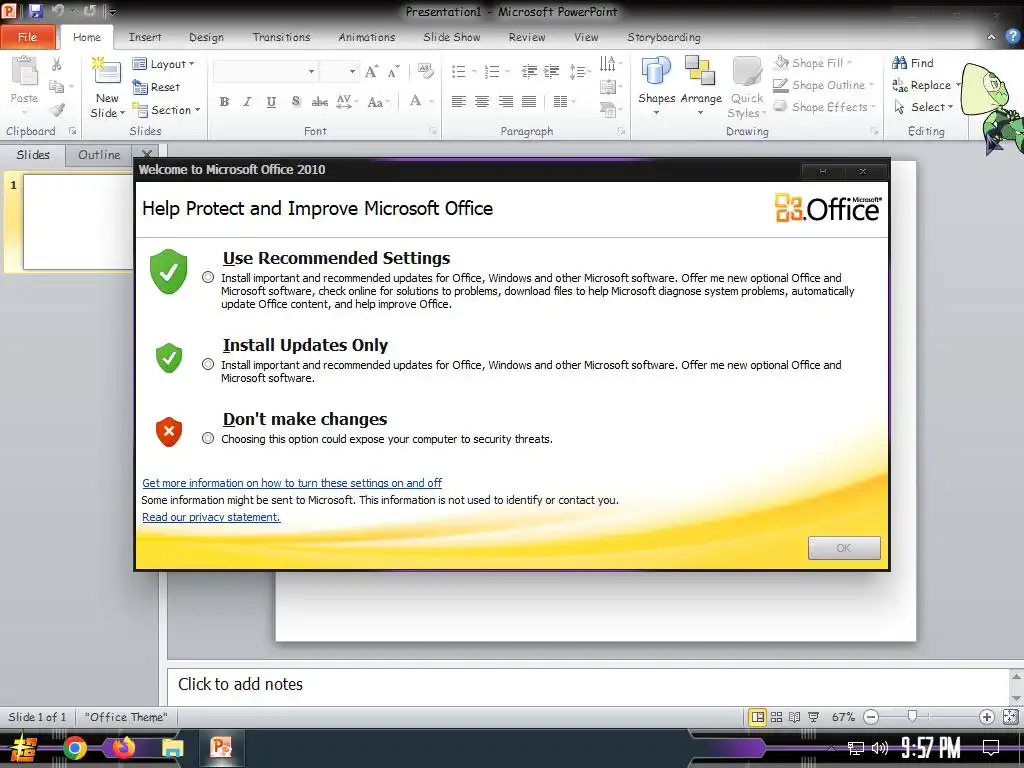This screenshot has width=1024, height=768.
Task: Click slide 1 thumbnail in Slides pane
Action: 78,222
